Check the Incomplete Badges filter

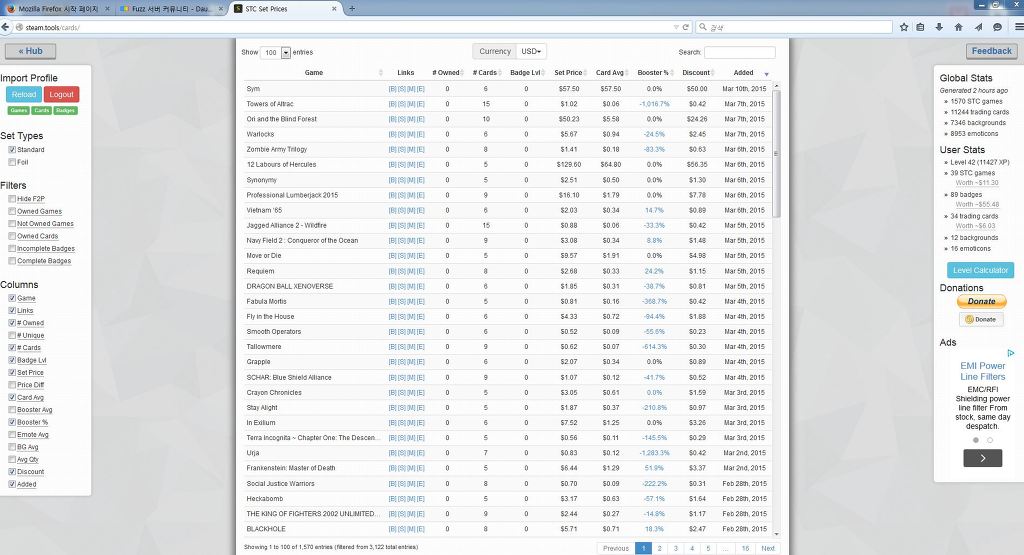(12, 248)
